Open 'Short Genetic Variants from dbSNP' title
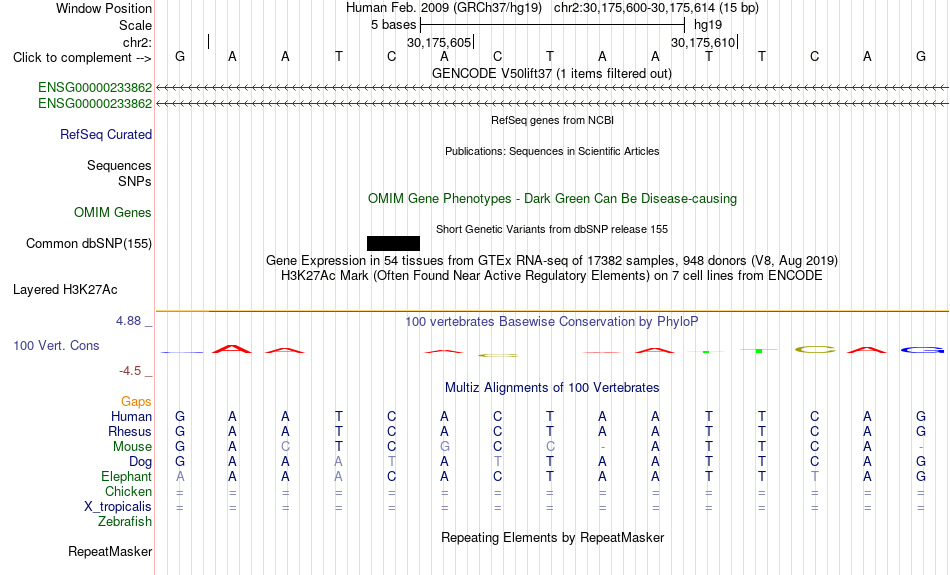The image size is (950, 575). [552, 229]
